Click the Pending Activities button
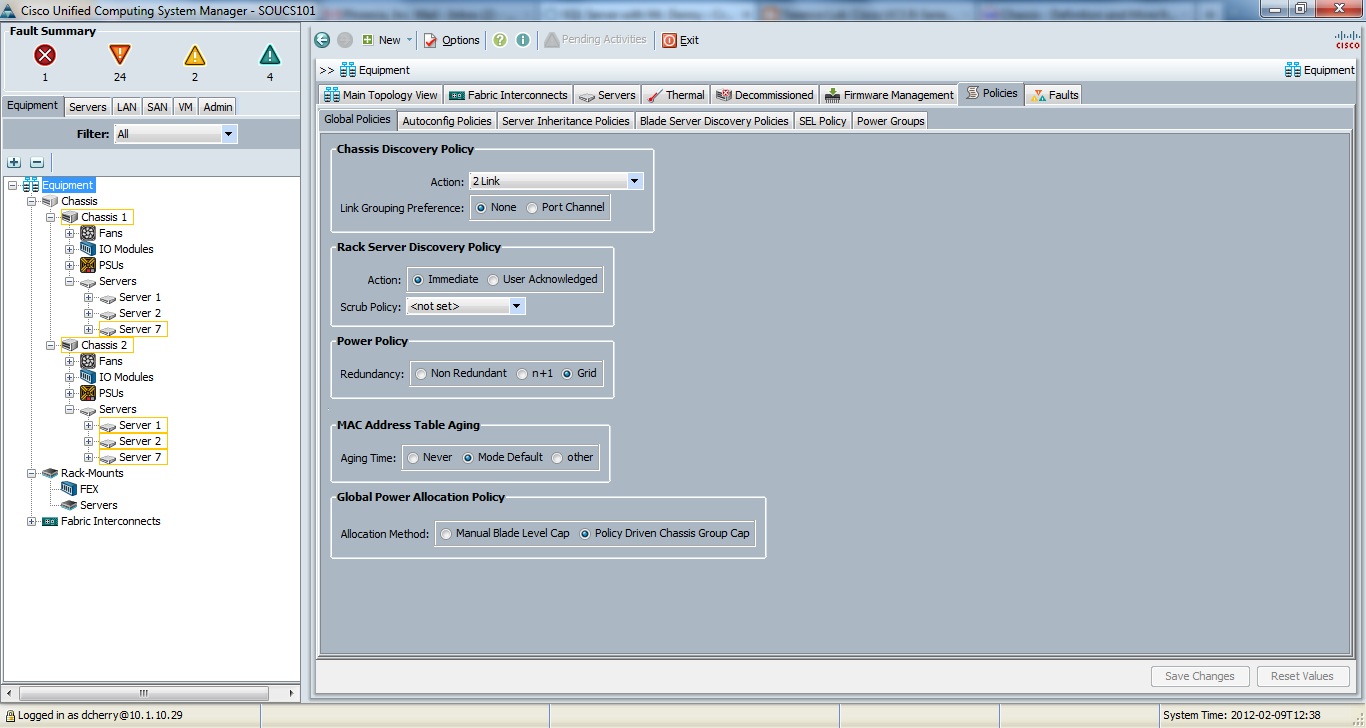 tap(595, 40)
